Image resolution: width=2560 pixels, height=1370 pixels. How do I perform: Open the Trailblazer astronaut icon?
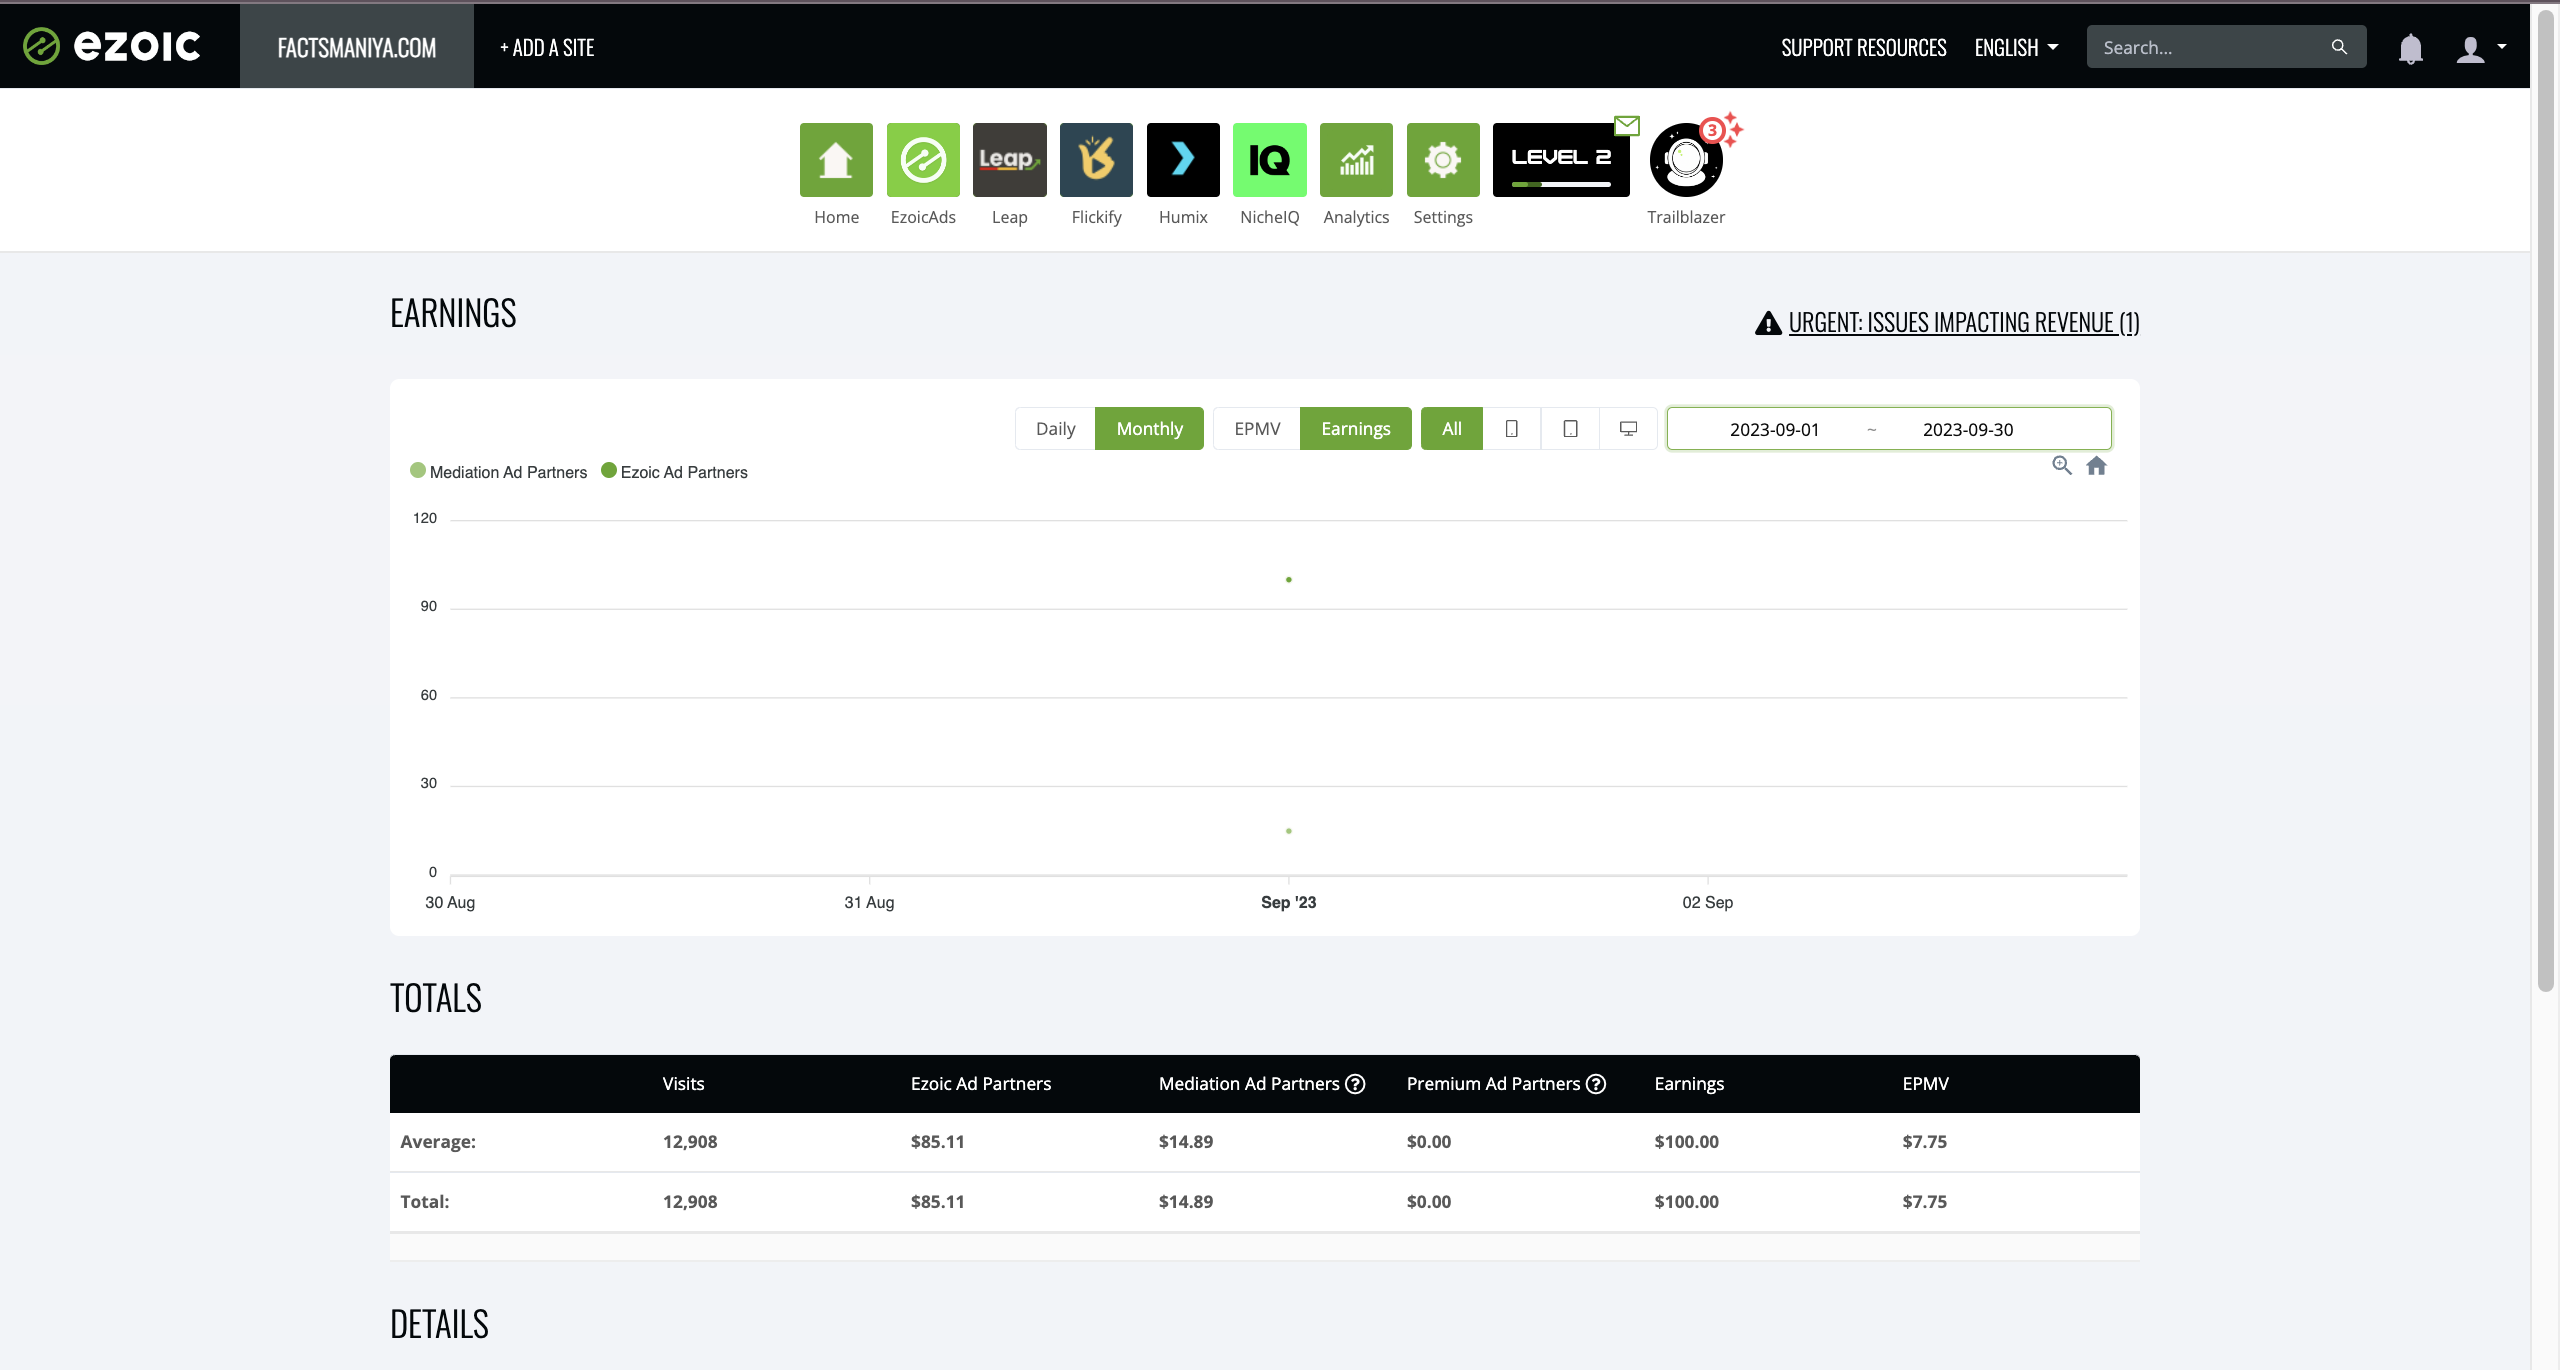coord(1686,160)
